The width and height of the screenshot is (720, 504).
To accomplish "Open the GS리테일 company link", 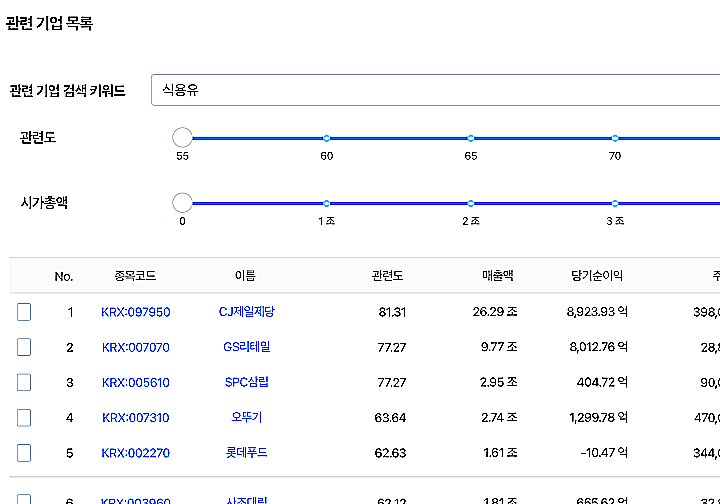I will [x=247, y=347].
